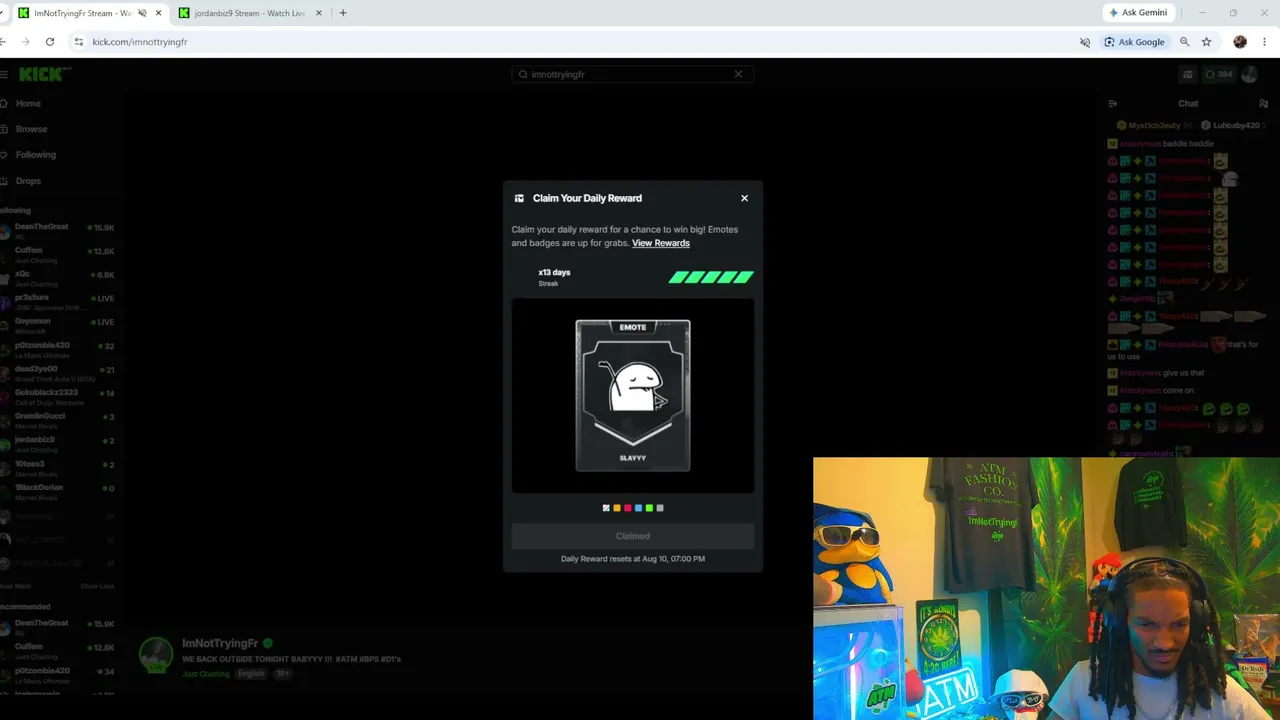This screenshot has height=720, width=1280.
Task: Pick the red reward color dot
Action: tap(628, 508)
